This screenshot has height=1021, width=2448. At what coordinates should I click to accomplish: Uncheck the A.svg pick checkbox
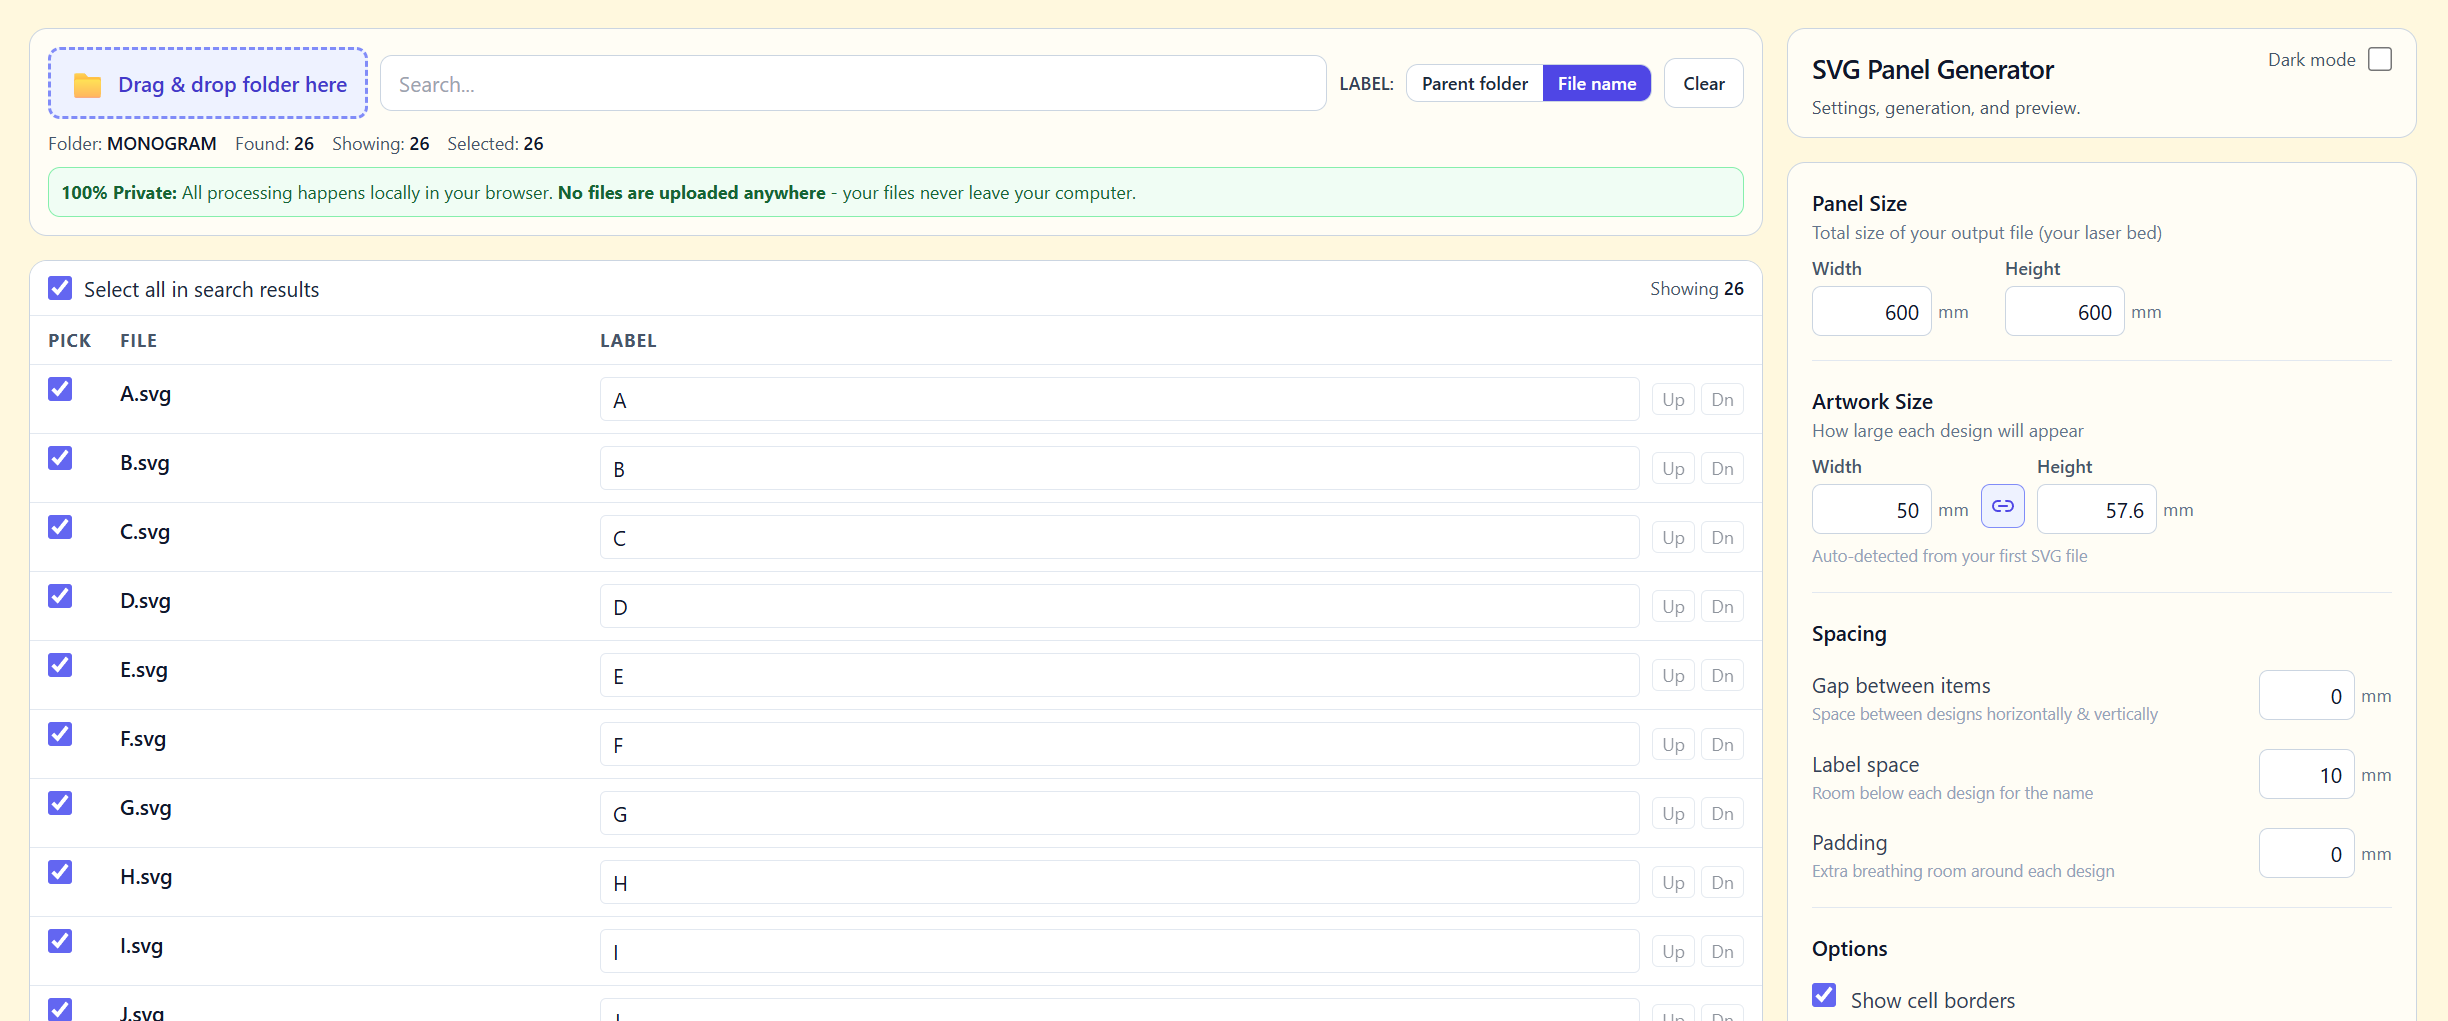pyautogui.click(x=60, y=389)
